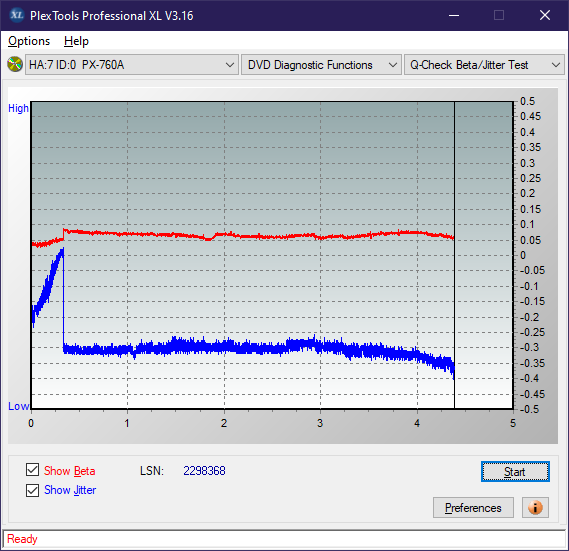569x551 pixels.
Task: Click the Low jitter axis label
Action: tap(18, 406)
